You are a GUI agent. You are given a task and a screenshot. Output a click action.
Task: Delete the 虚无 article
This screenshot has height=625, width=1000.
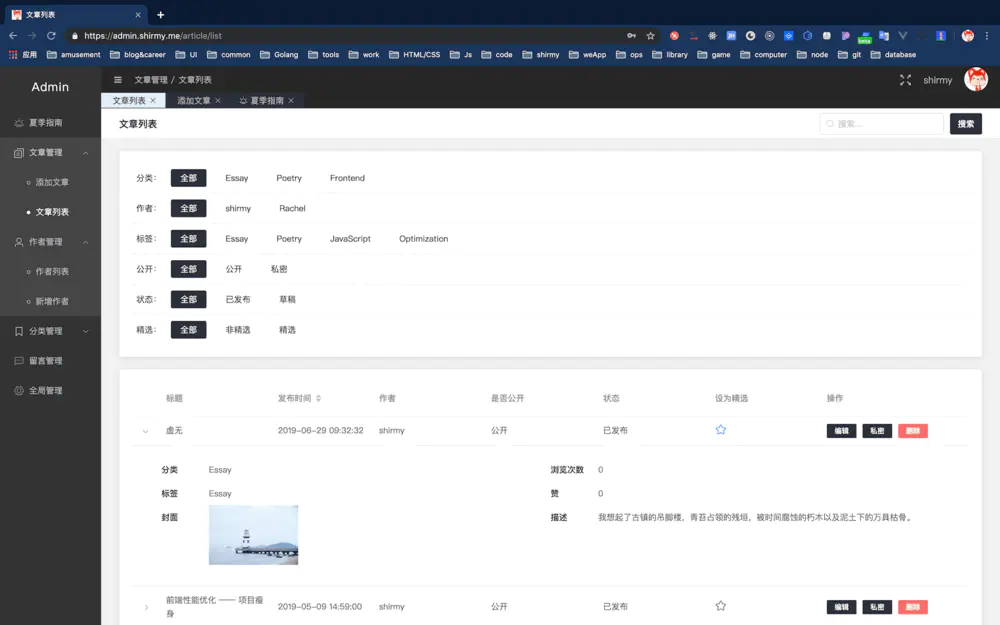[913, 430]
